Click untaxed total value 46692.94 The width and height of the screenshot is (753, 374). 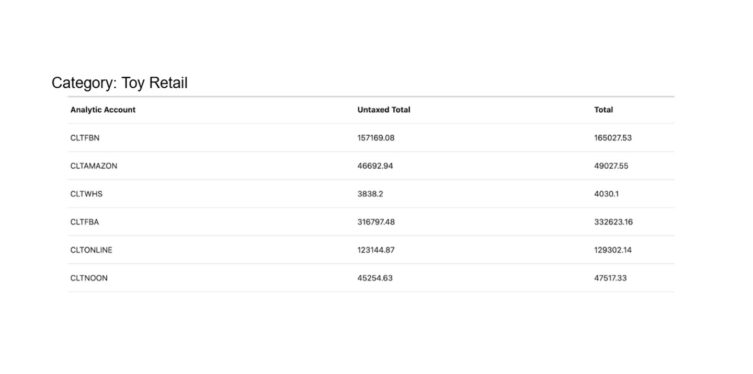tap(375, 166)
